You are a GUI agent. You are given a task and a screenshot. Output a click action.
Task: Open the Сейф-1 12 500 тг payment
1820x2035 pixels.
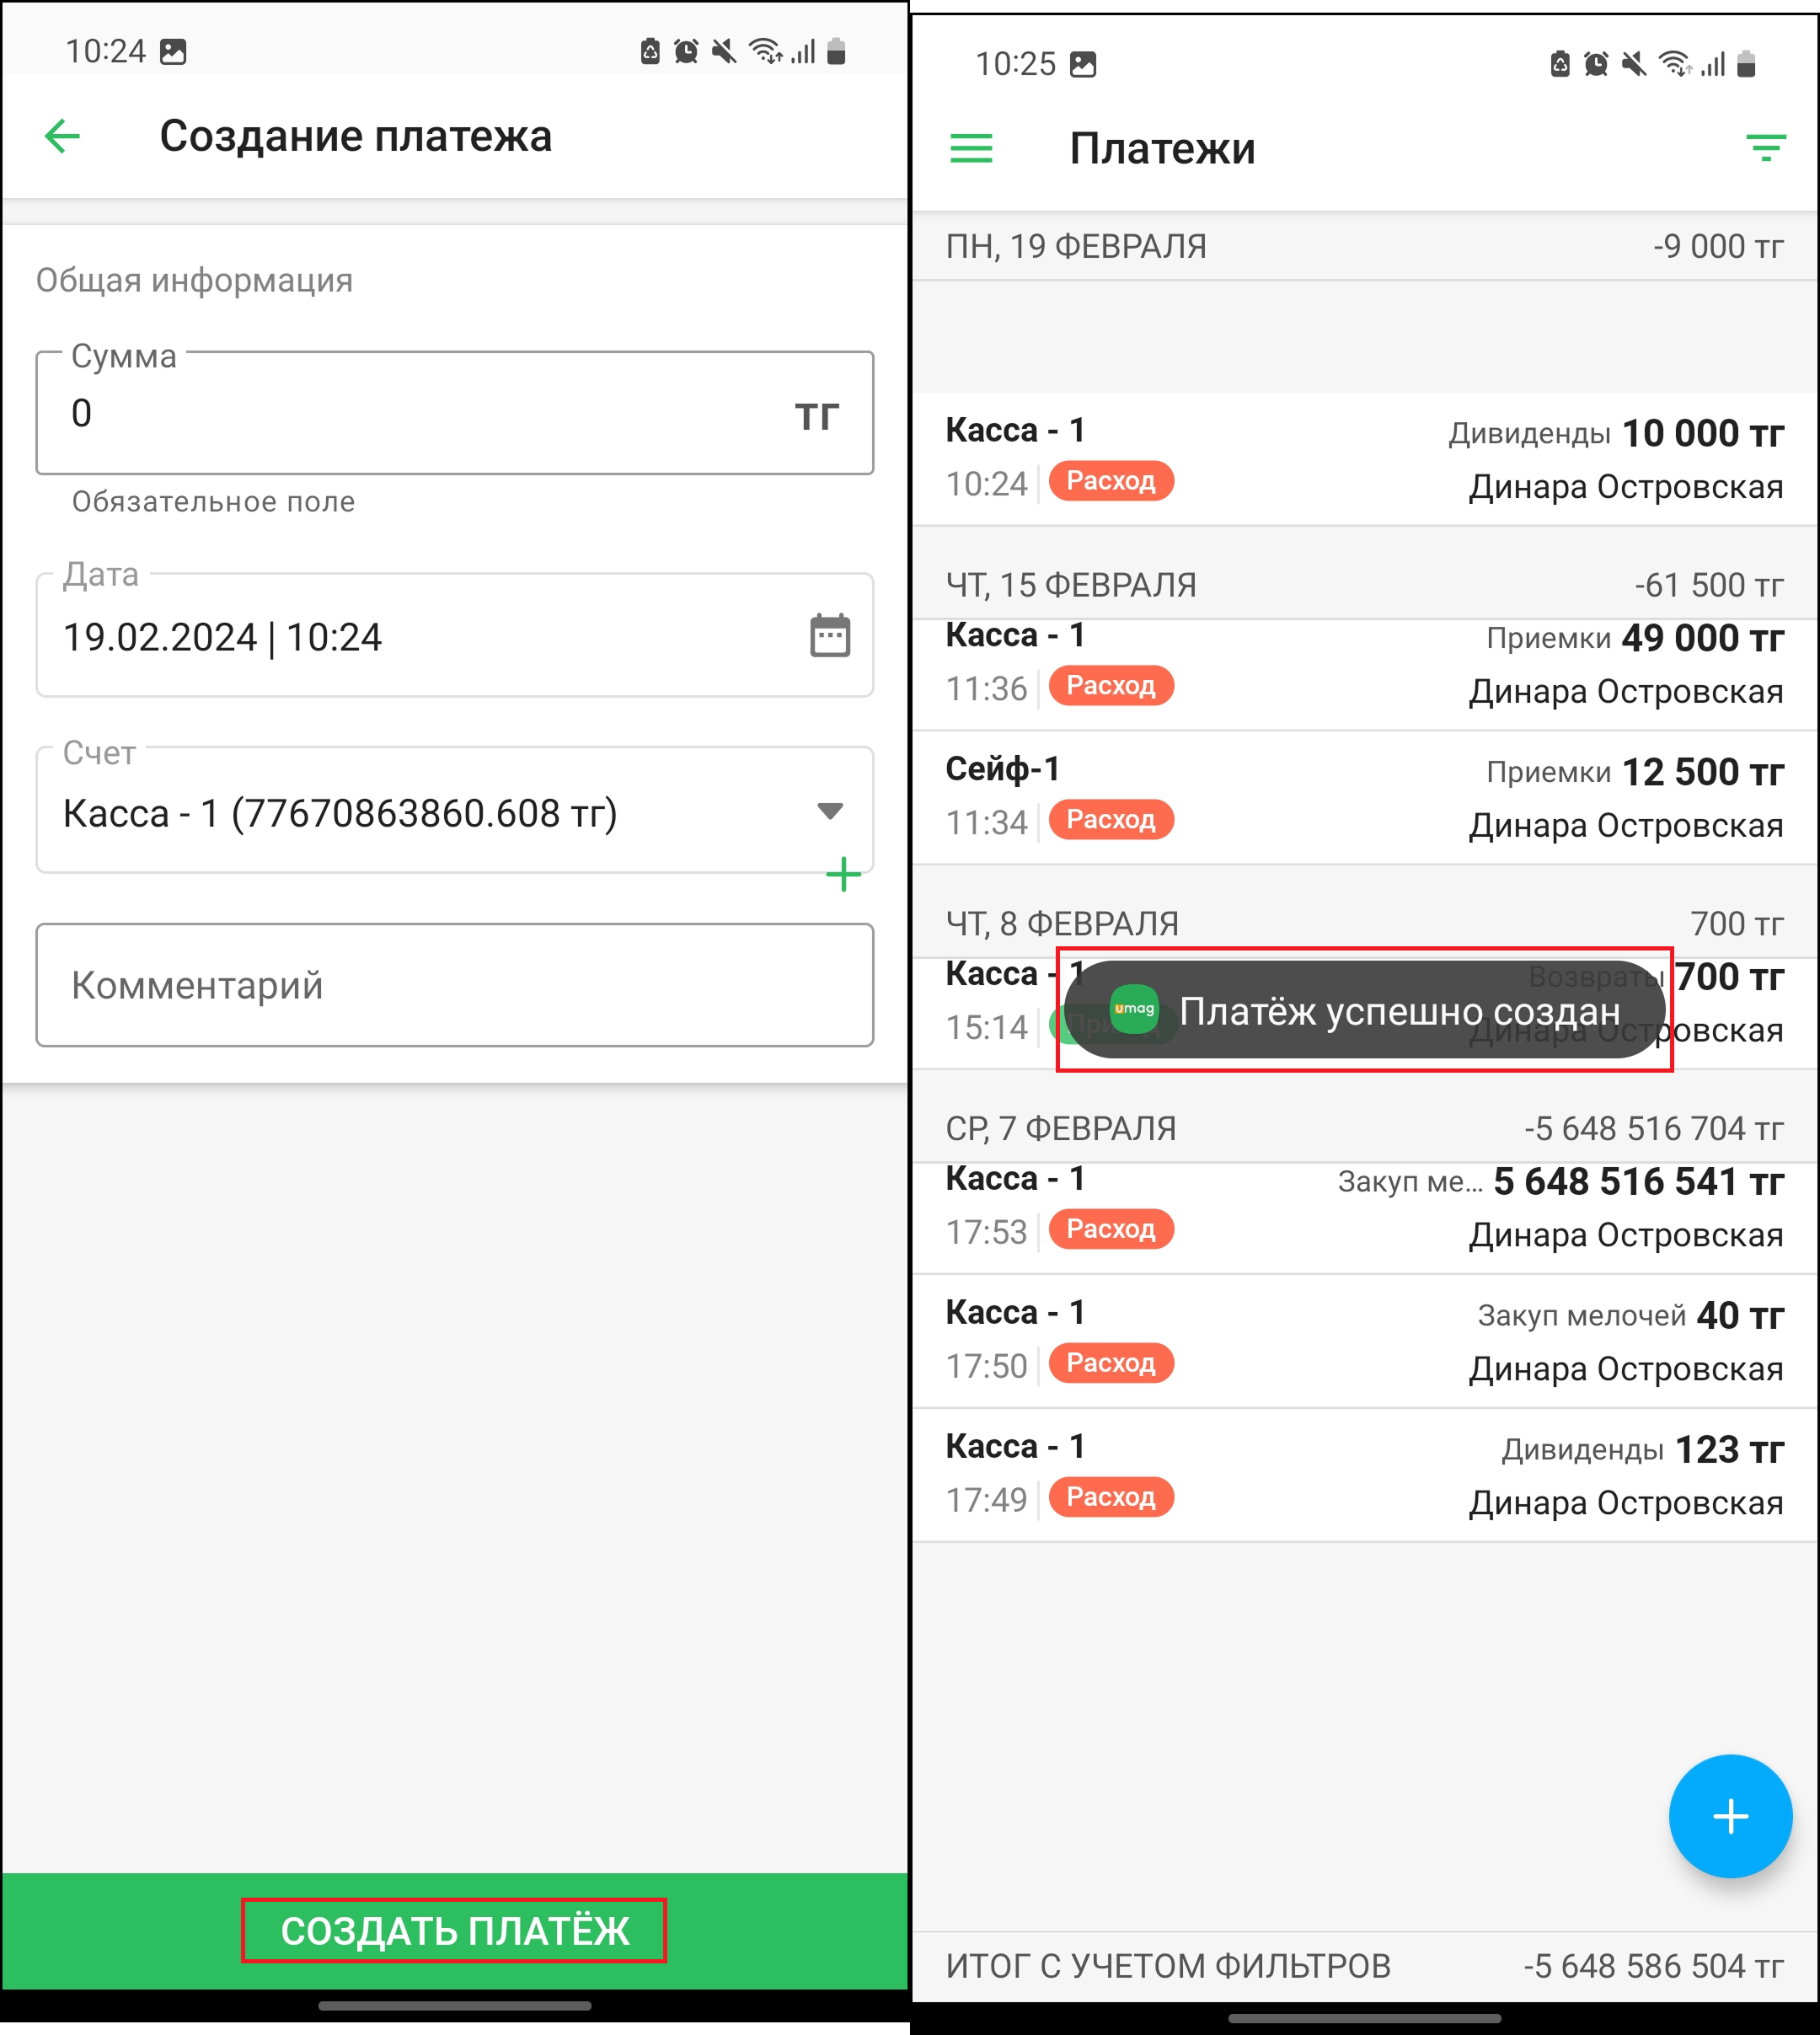1363,797
